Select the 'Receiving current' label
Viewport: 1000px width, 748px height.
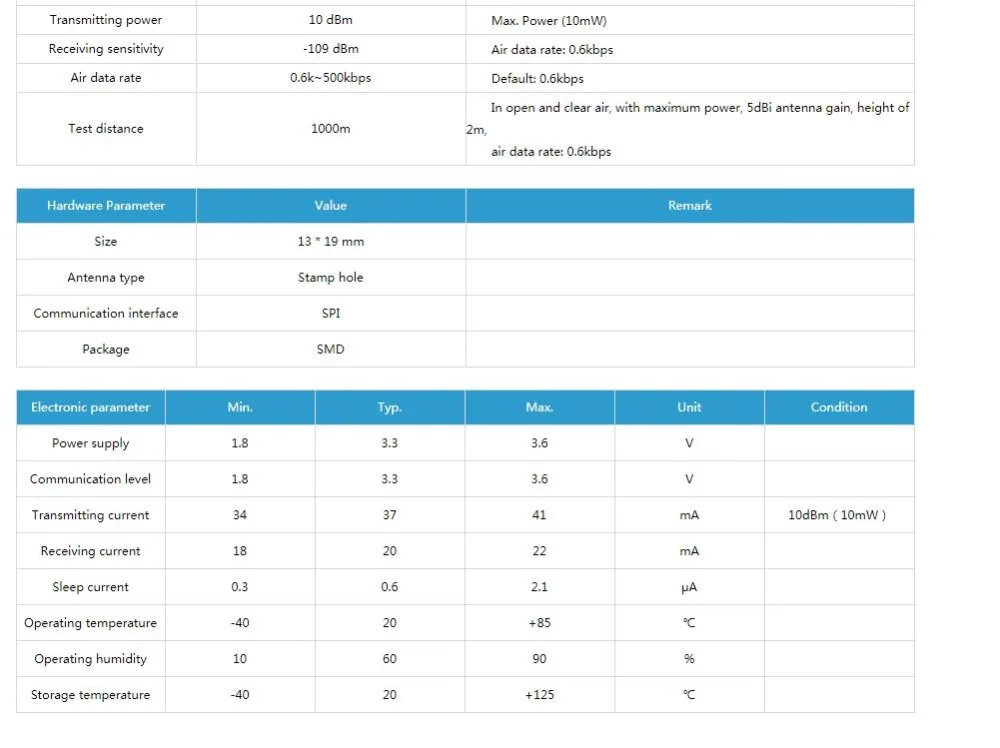tap(91, 551)
